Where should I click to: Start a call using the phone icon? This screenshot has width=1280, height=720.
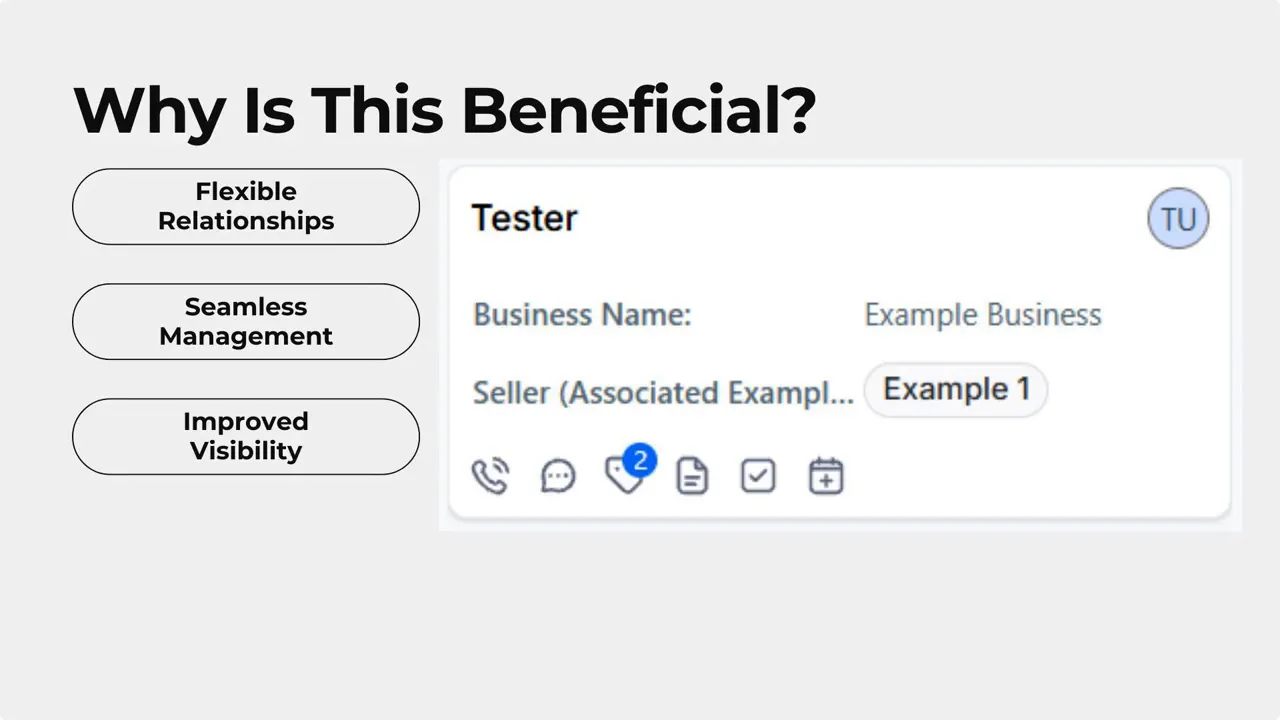[490, 475]
